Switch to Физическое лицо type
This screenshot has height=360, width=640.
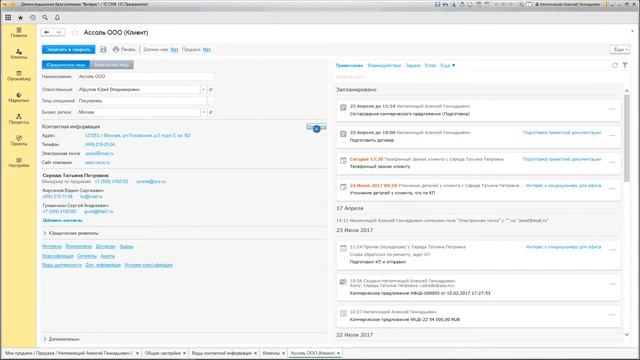pyautogui.click(x=111, y=65)
